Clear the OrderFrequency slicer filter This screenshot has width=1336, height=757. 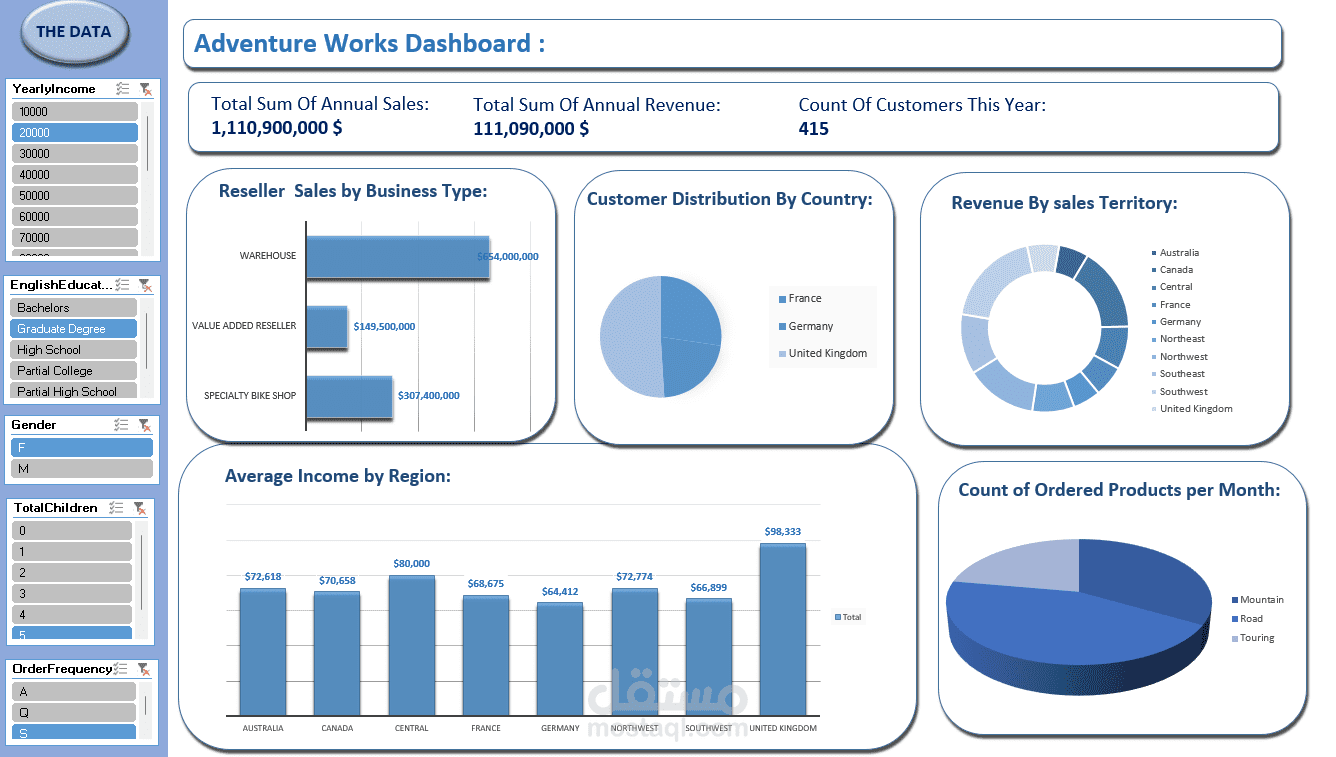coord(144,669)
